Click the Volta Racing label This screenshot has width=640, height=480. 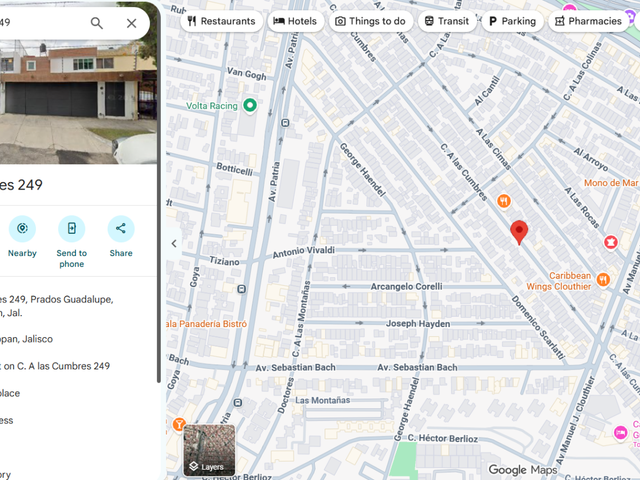coord(211,106)
